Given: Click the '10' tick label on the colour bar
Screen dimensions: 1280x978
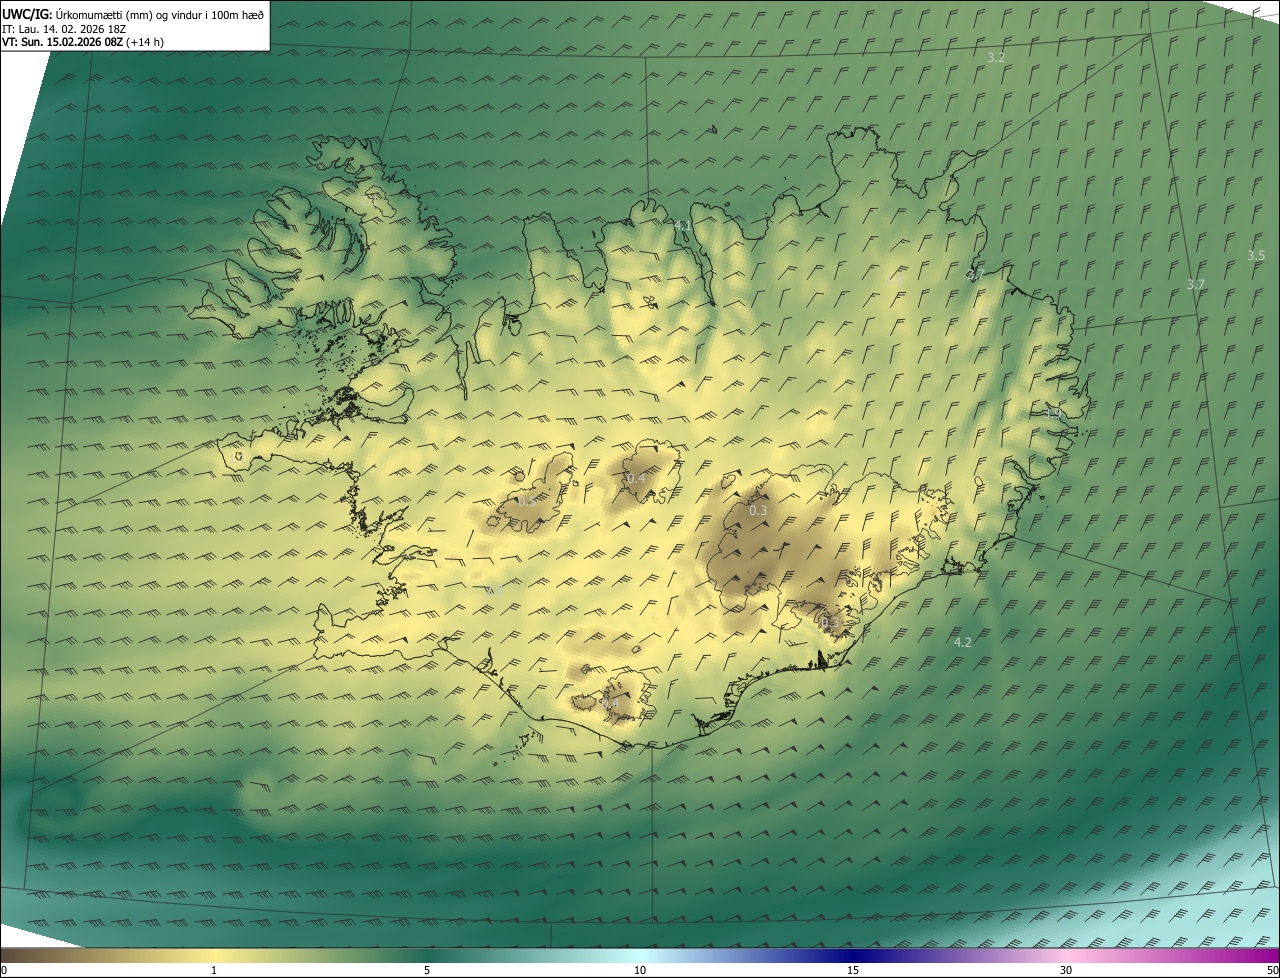Looking at the screenshot, I should [640, 970].
